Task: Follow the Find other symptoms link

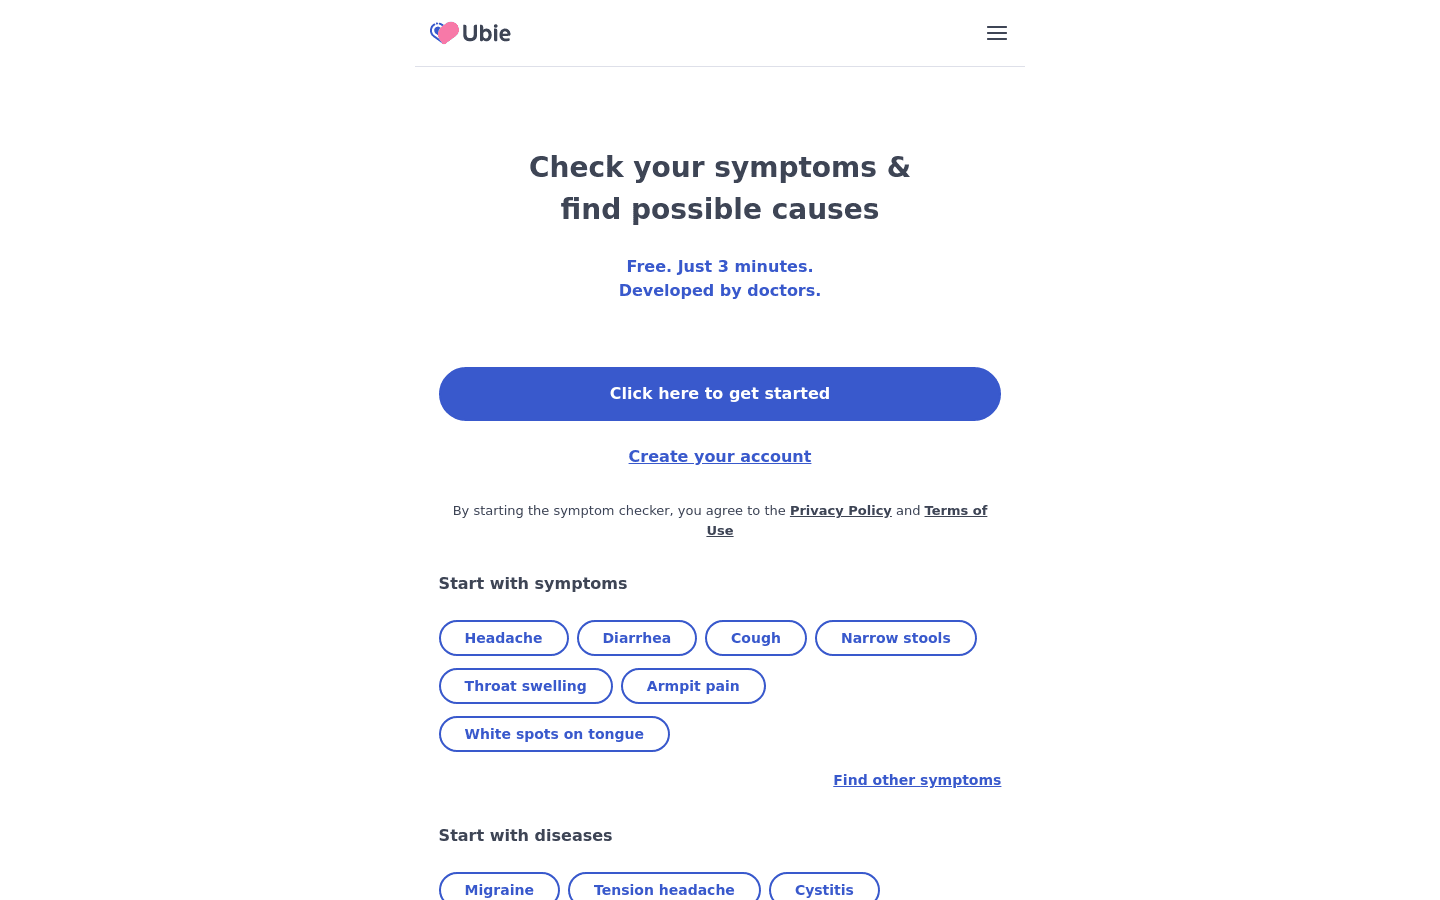Action: pyautogui.click(x=917, y=780)
